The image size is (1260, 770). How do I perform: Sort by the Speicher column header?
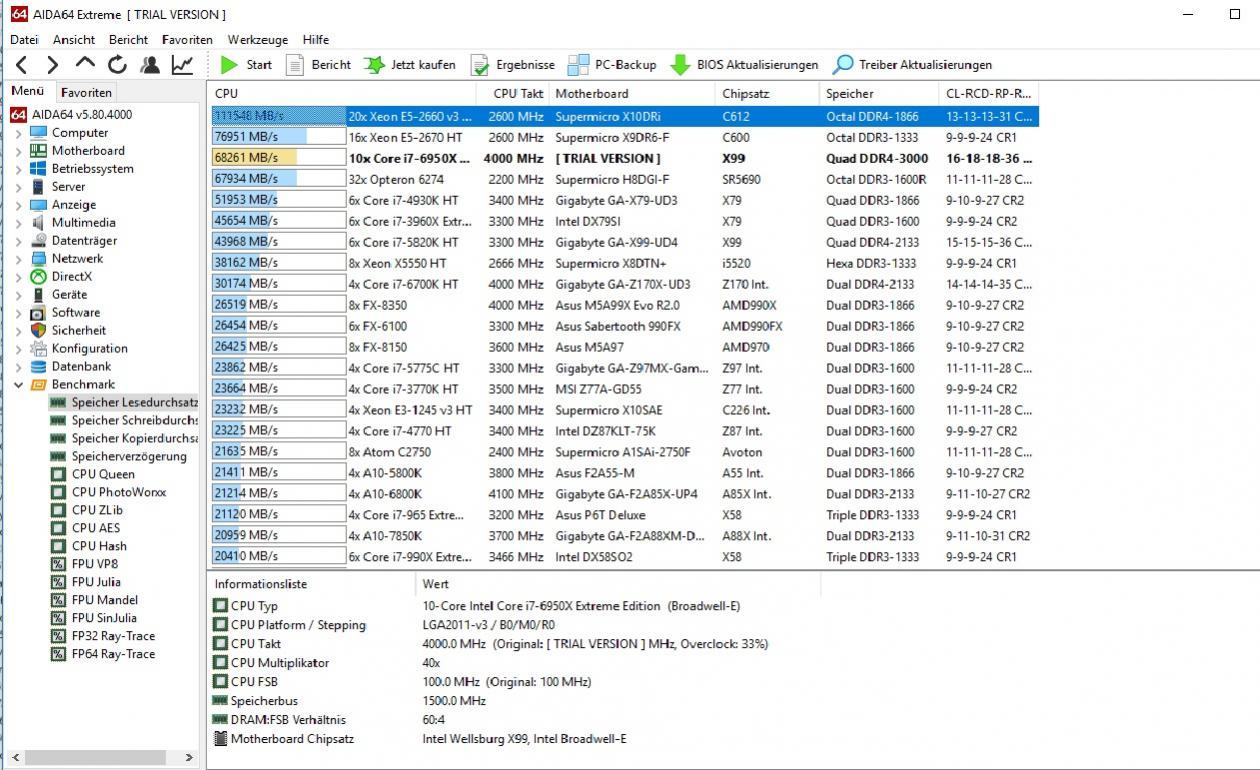tap(879, 93)
